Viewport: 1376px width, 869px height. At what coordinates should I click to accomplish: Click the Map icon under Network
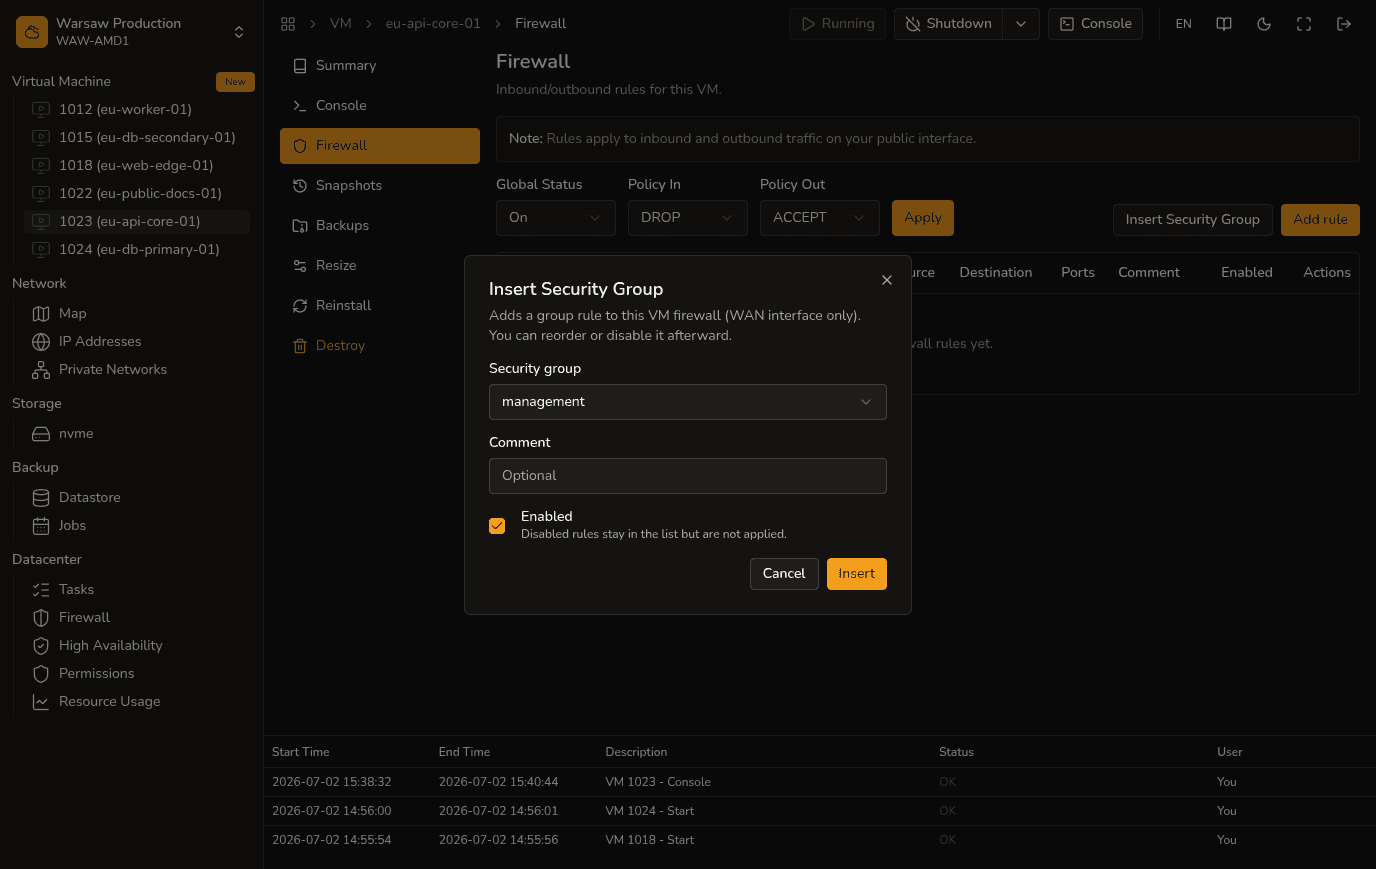[41, 313]
